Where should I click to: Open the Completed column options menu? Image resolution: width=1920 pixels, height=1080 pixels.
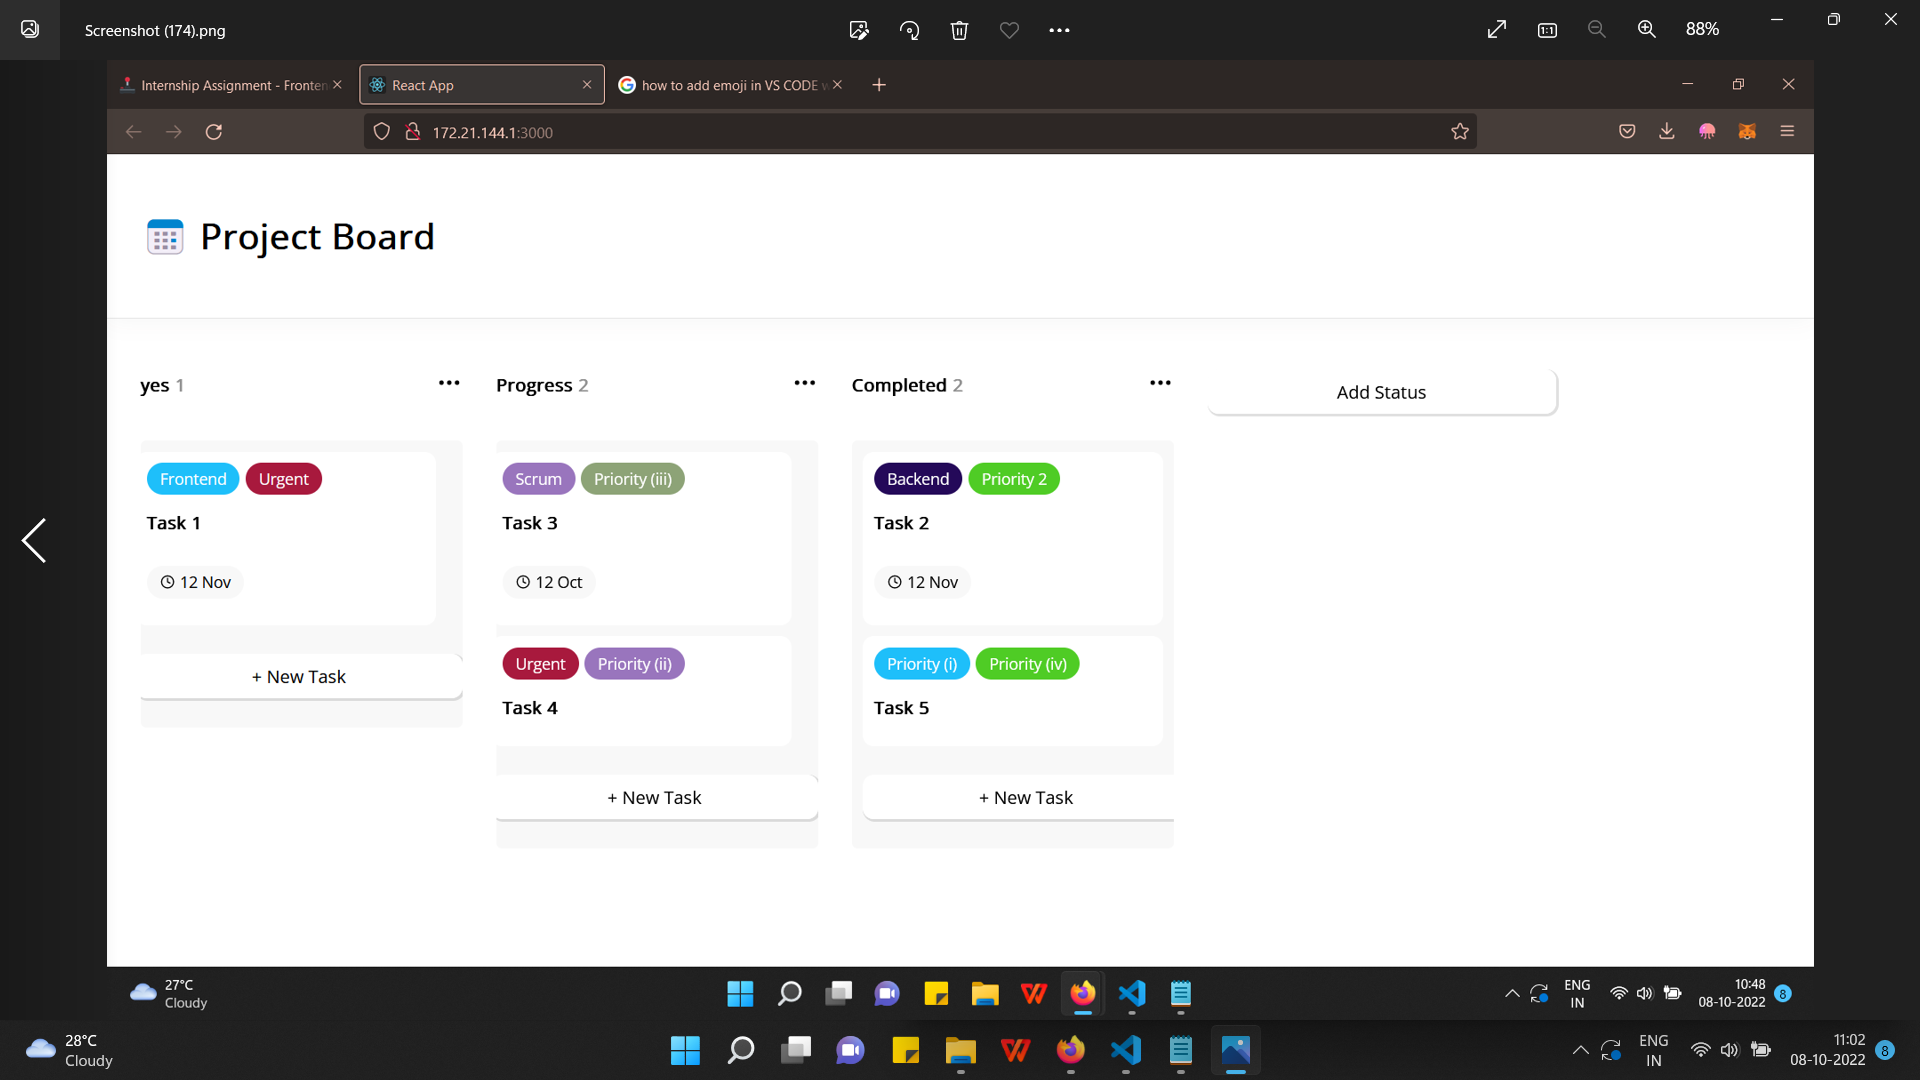[x=1160, y=383]
